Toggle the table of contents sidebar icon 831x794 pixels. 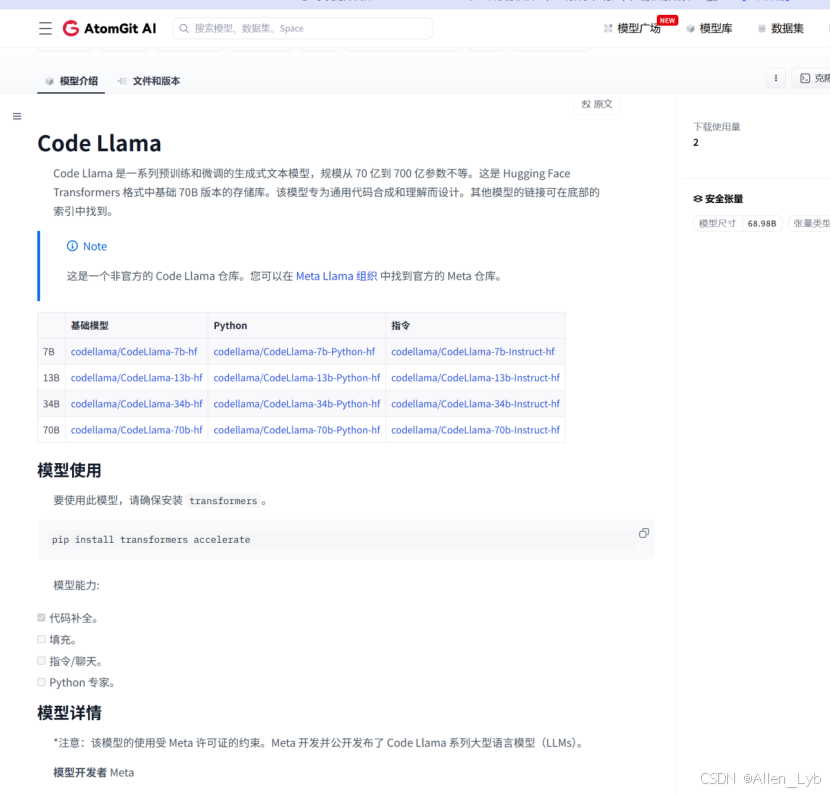[x=17, y=116]
